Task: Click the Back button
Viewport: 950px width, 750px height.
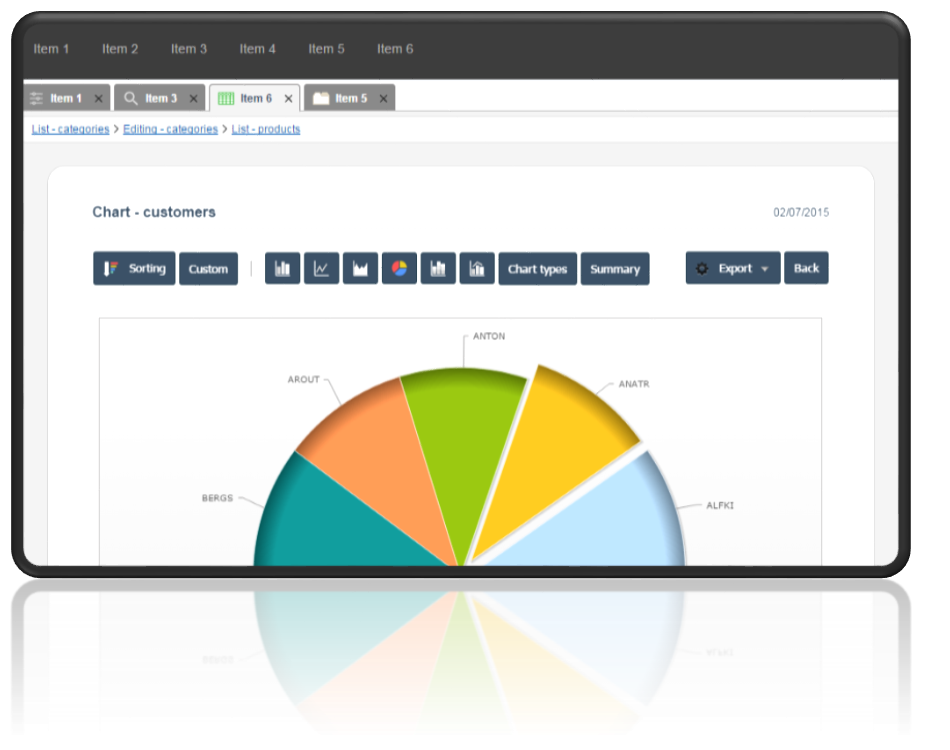Action: (x=806, y=268)
